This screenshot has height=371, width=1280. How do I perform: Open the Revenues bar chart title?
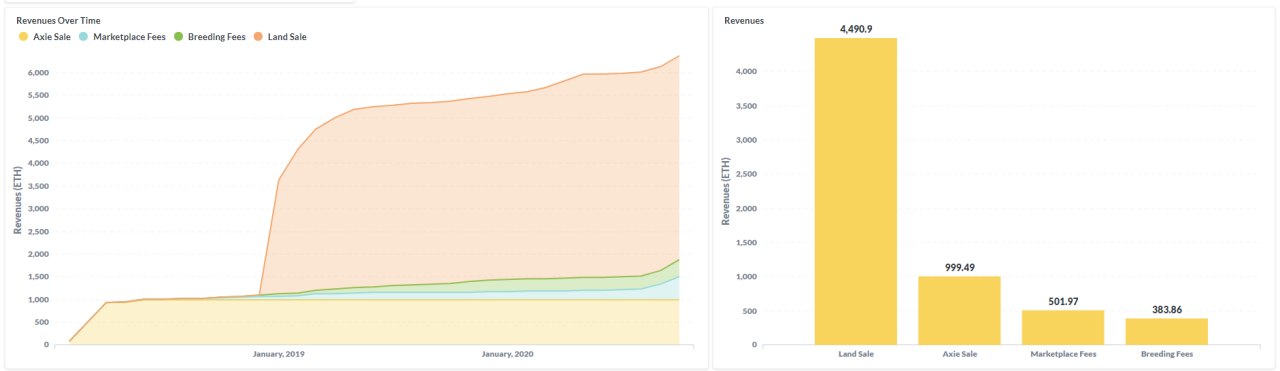point(744,20)
